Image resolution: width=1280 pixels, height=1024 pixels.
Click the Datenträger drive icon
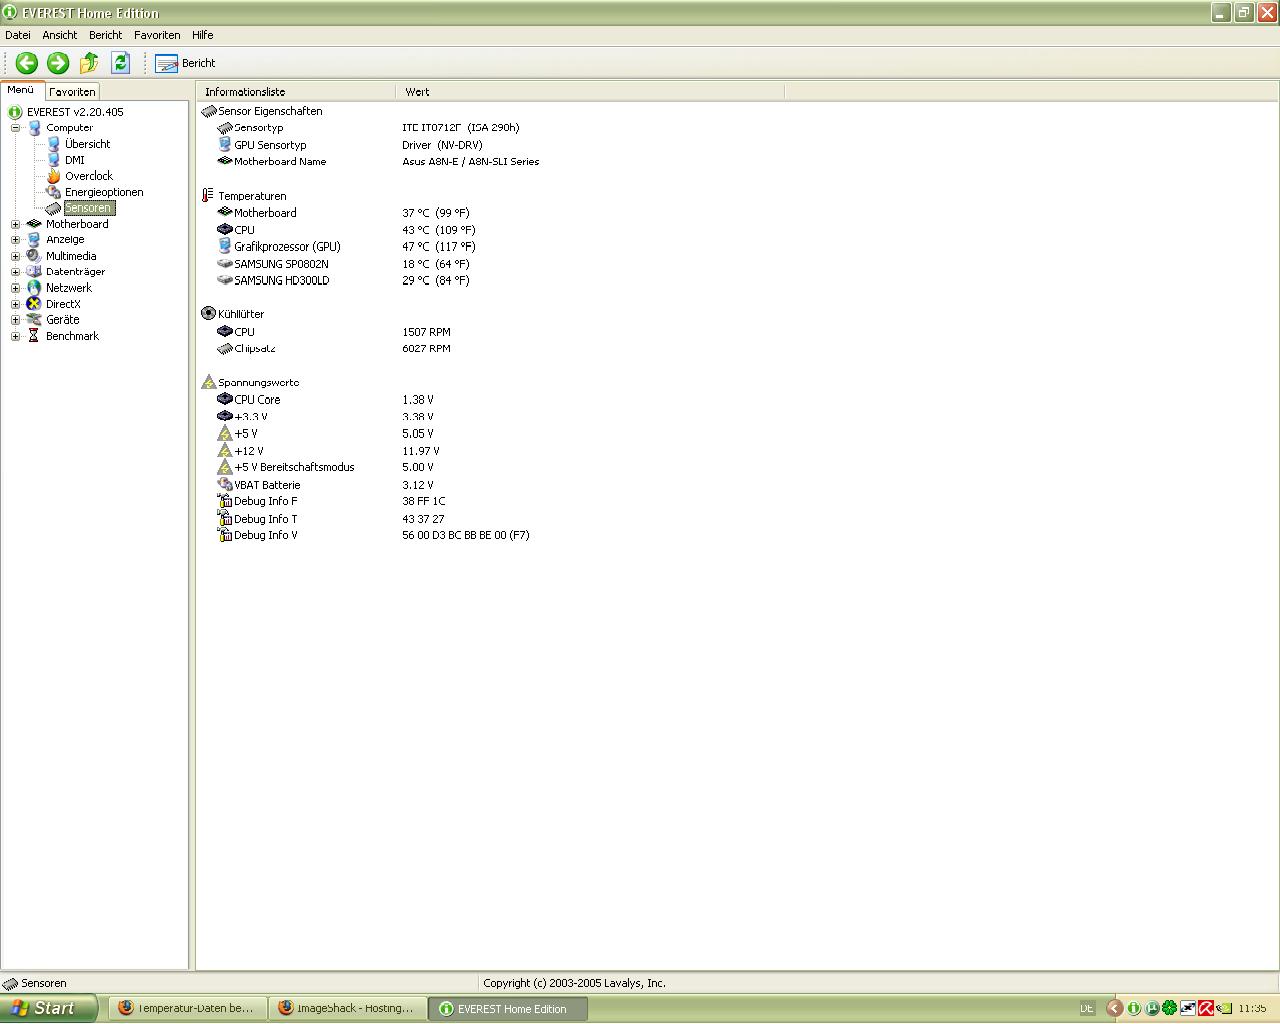(34, 272)
